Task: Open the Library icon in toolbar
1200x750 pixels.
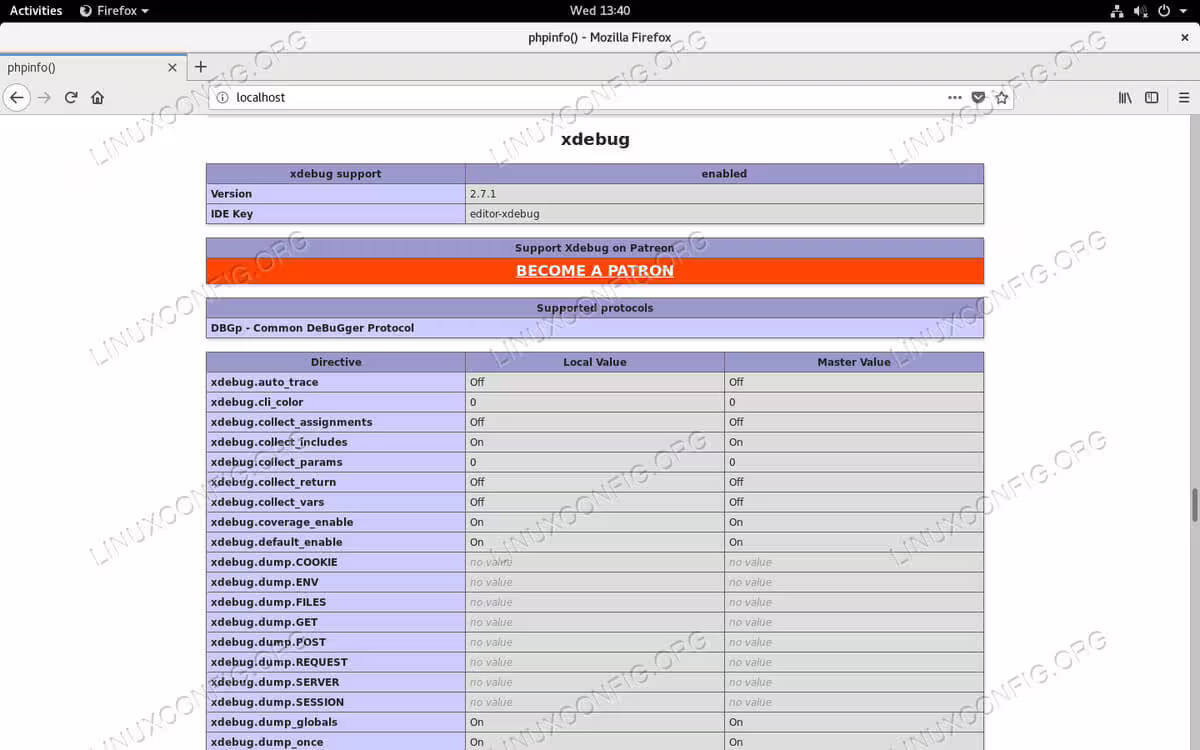Action: [1125, 98]
